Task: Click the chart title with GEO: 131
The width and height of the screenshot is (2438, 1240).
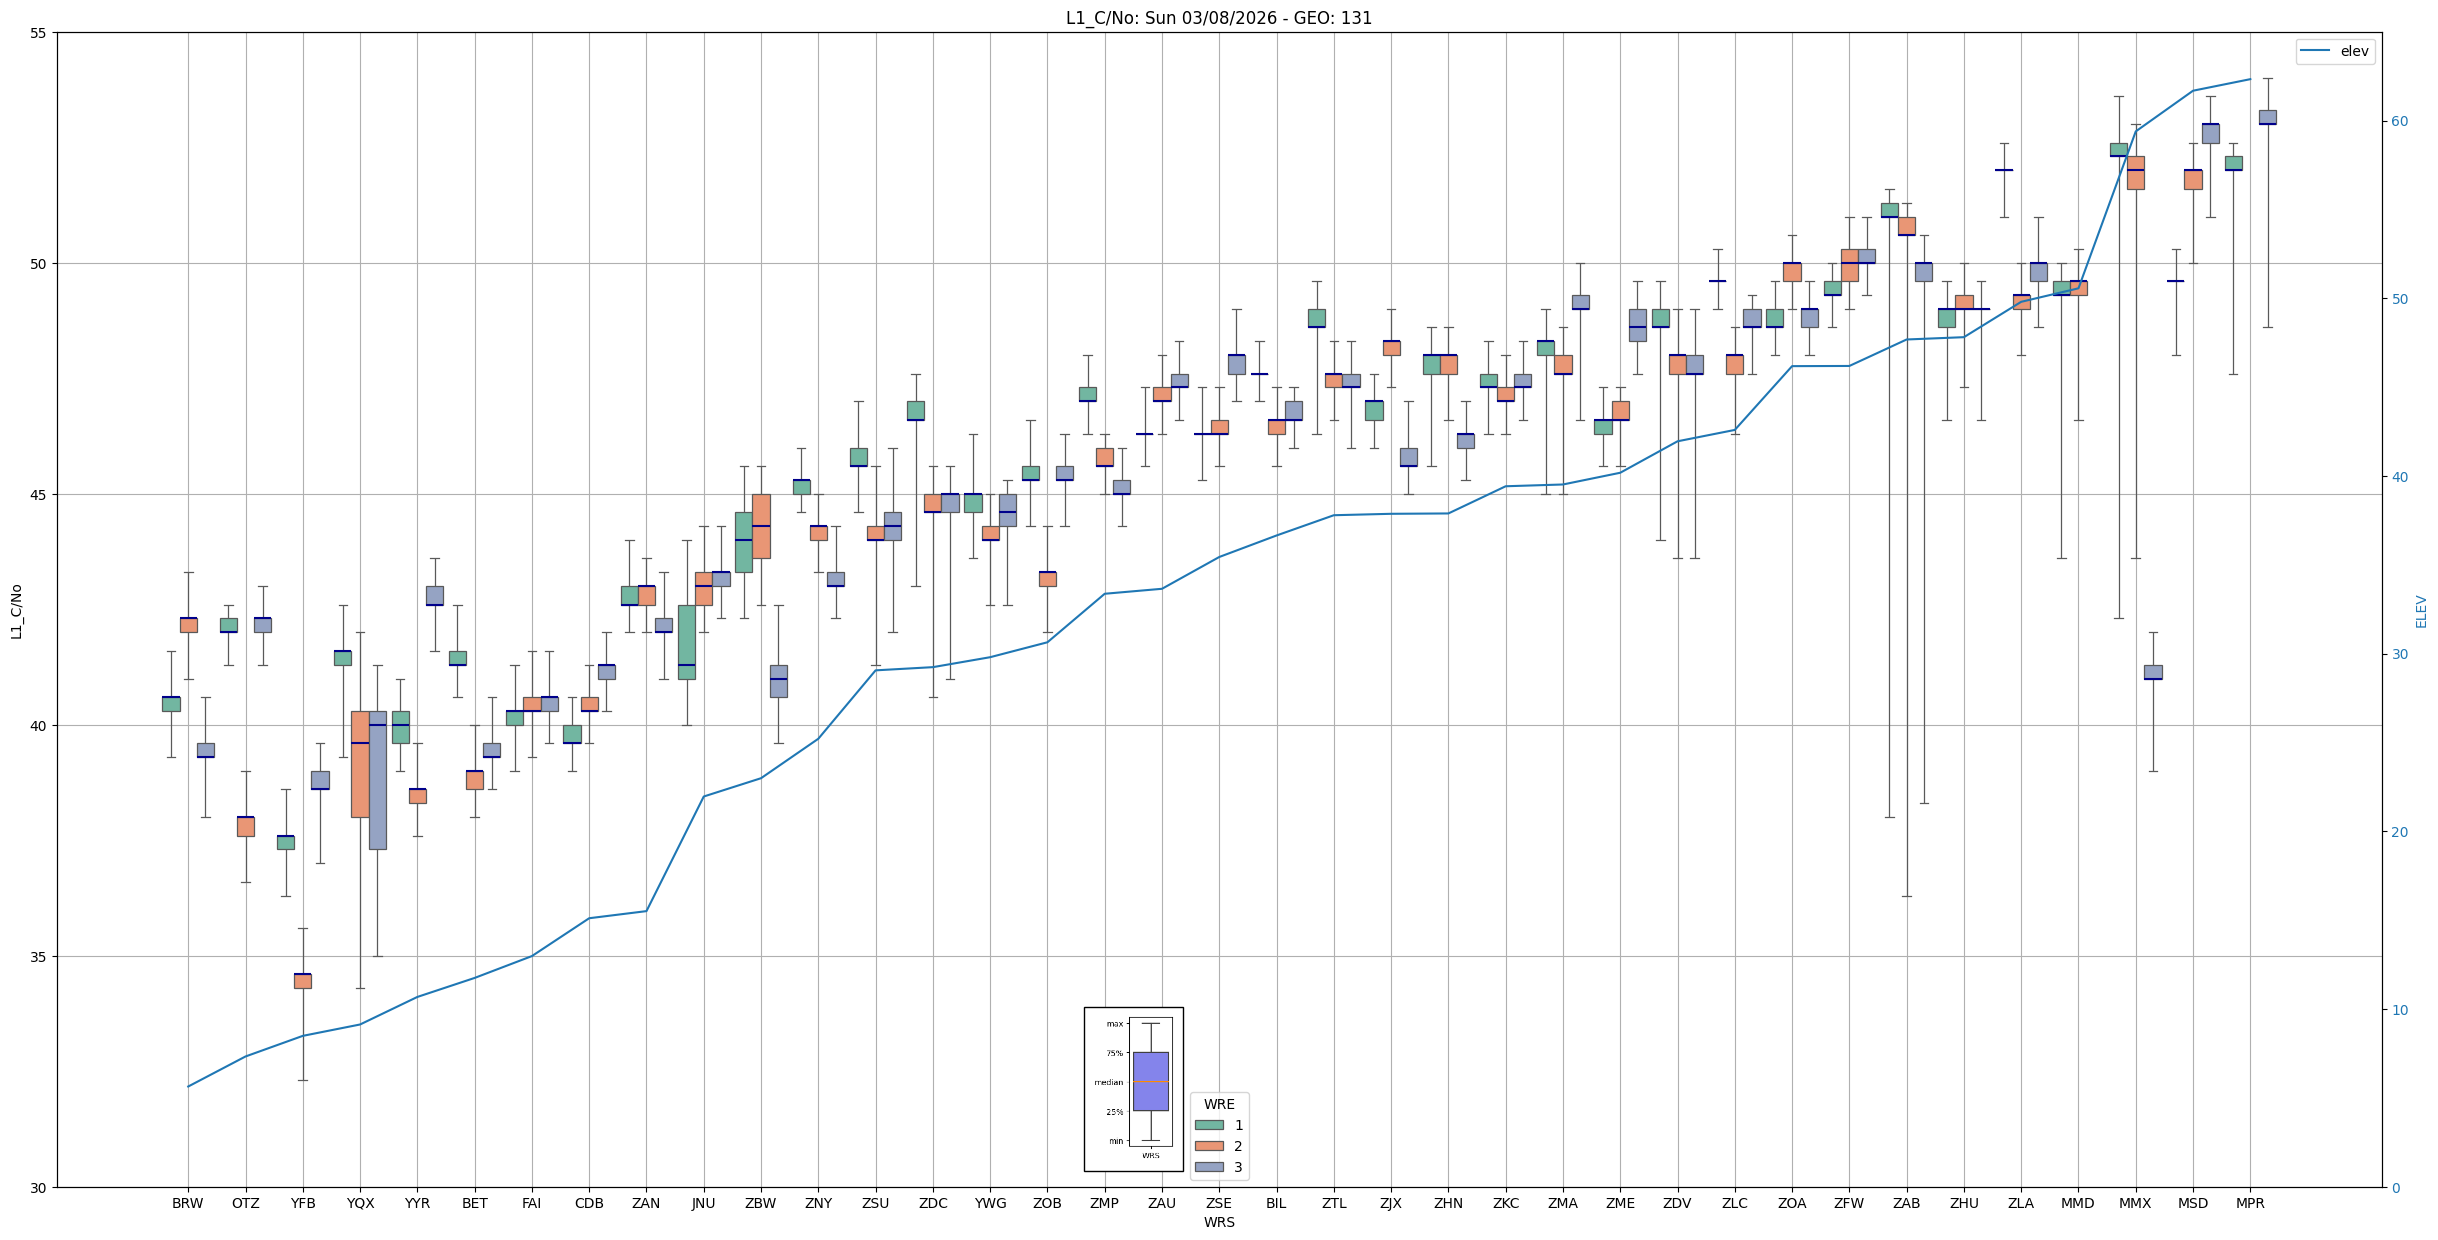Action: click(1218, 18)
